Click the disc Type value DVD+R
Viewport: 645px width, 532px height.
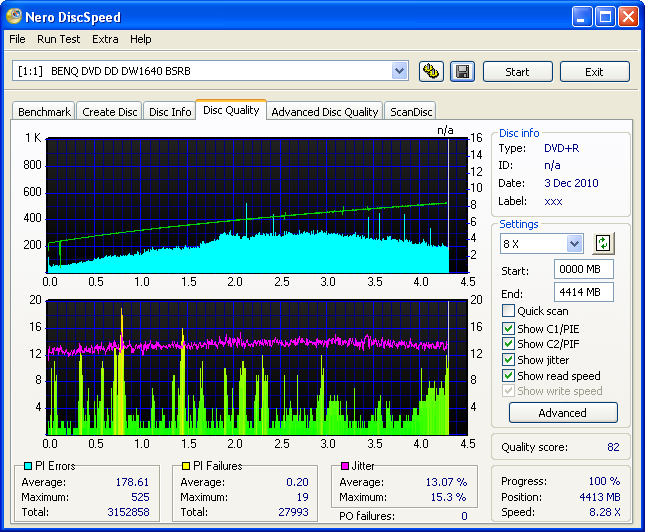point(561,148)
